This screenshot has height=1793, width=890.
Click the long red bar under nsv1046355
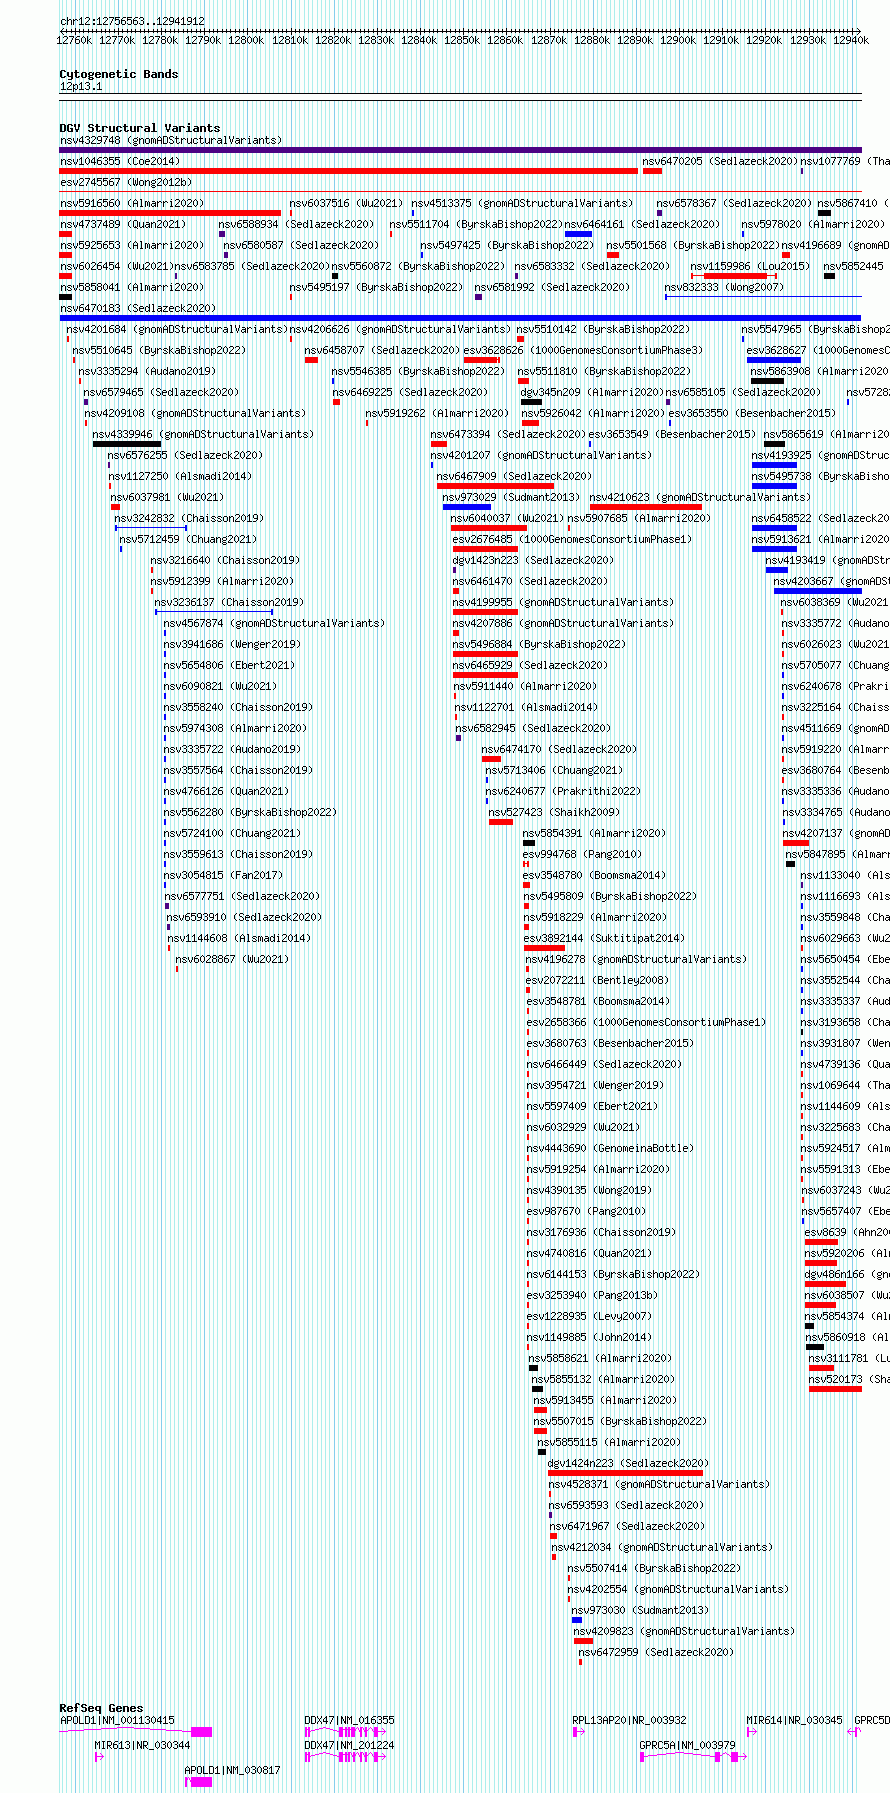[348, 171]
